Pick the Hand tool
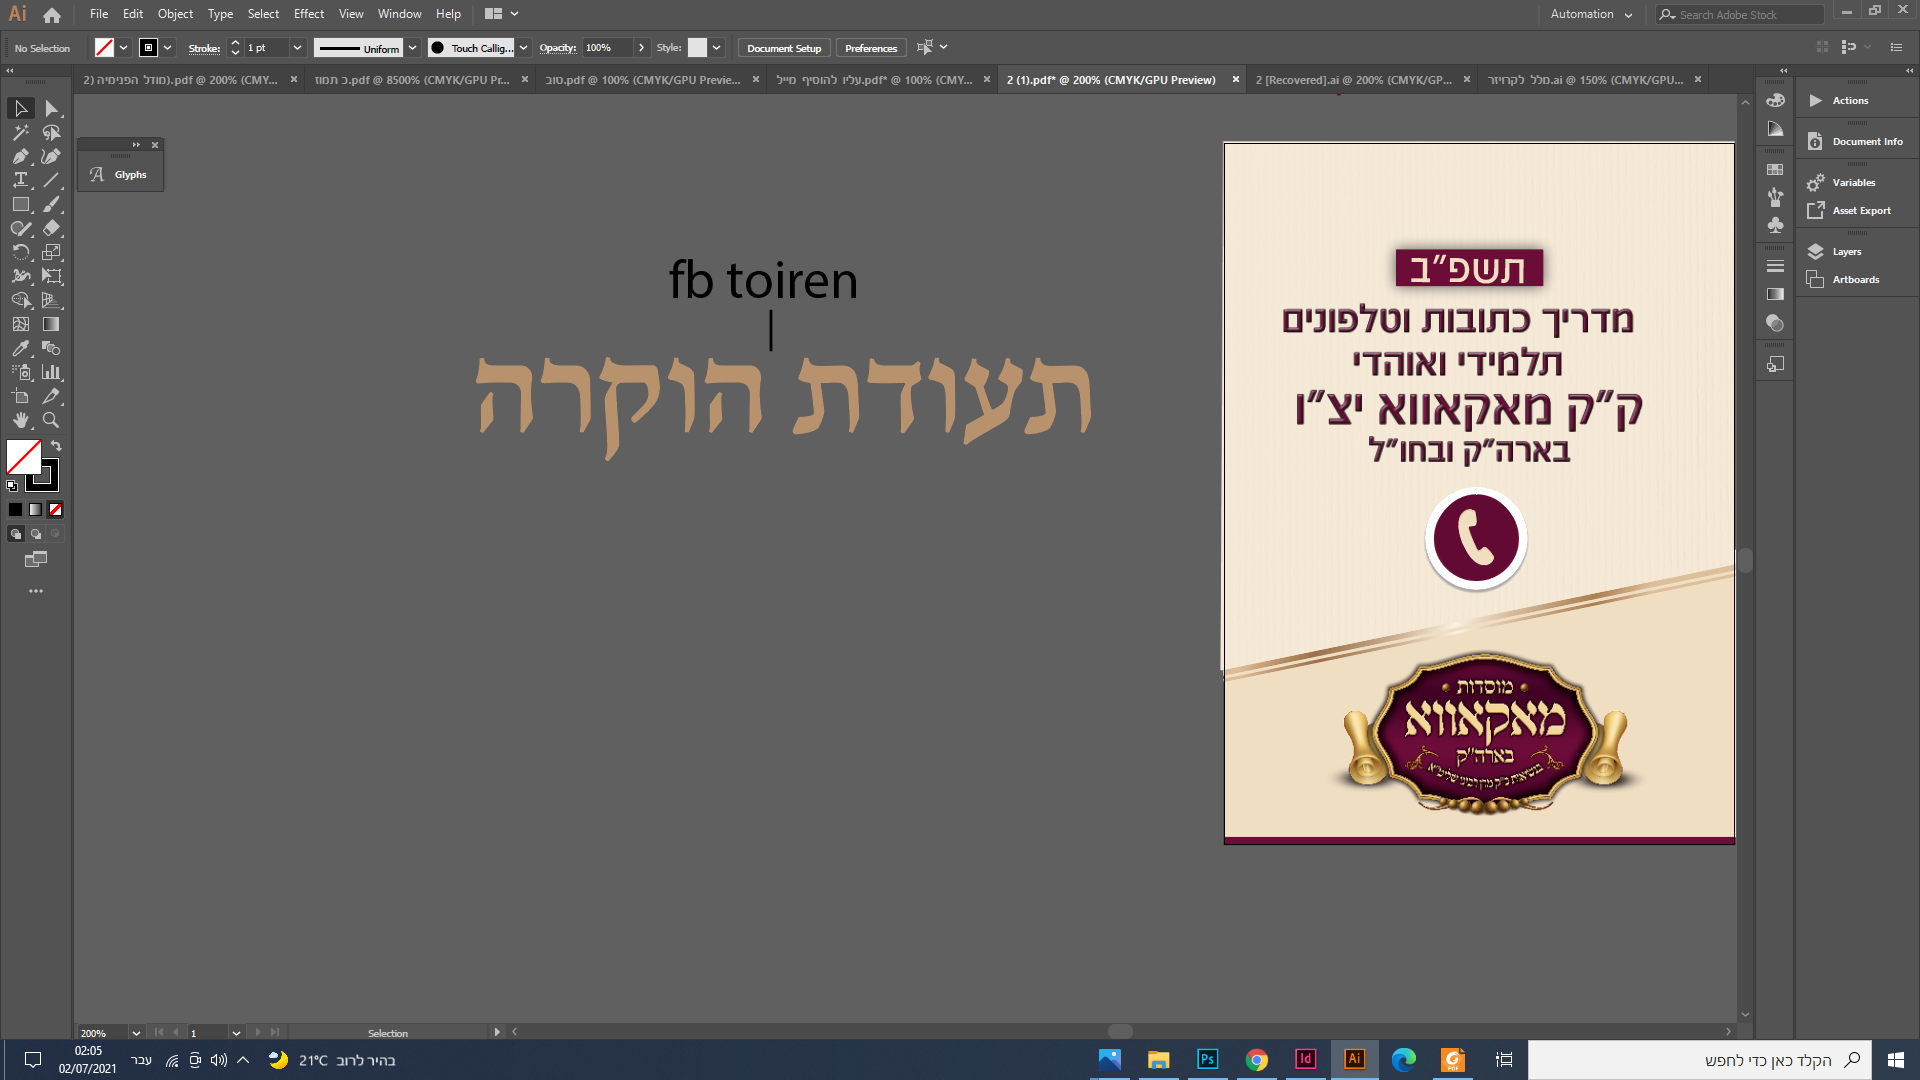The height and width of the screenshot is (1080, 1920). tap(20, 420)
